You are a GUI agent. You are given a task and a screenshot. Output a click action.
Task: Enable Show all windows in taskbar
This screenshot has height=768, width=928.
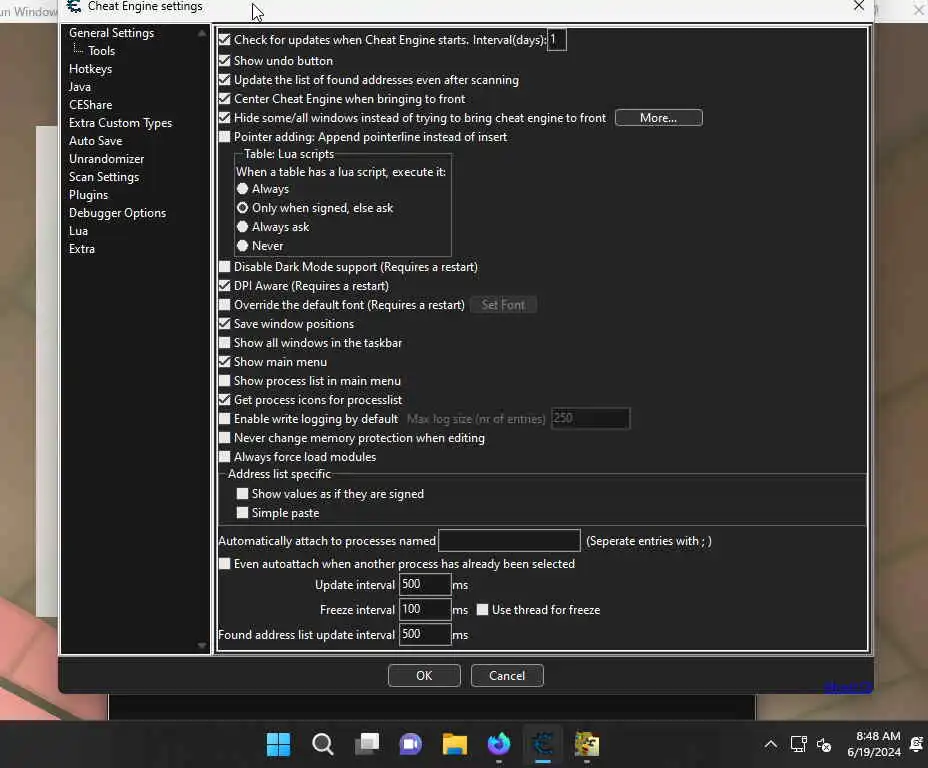(224, 342)
